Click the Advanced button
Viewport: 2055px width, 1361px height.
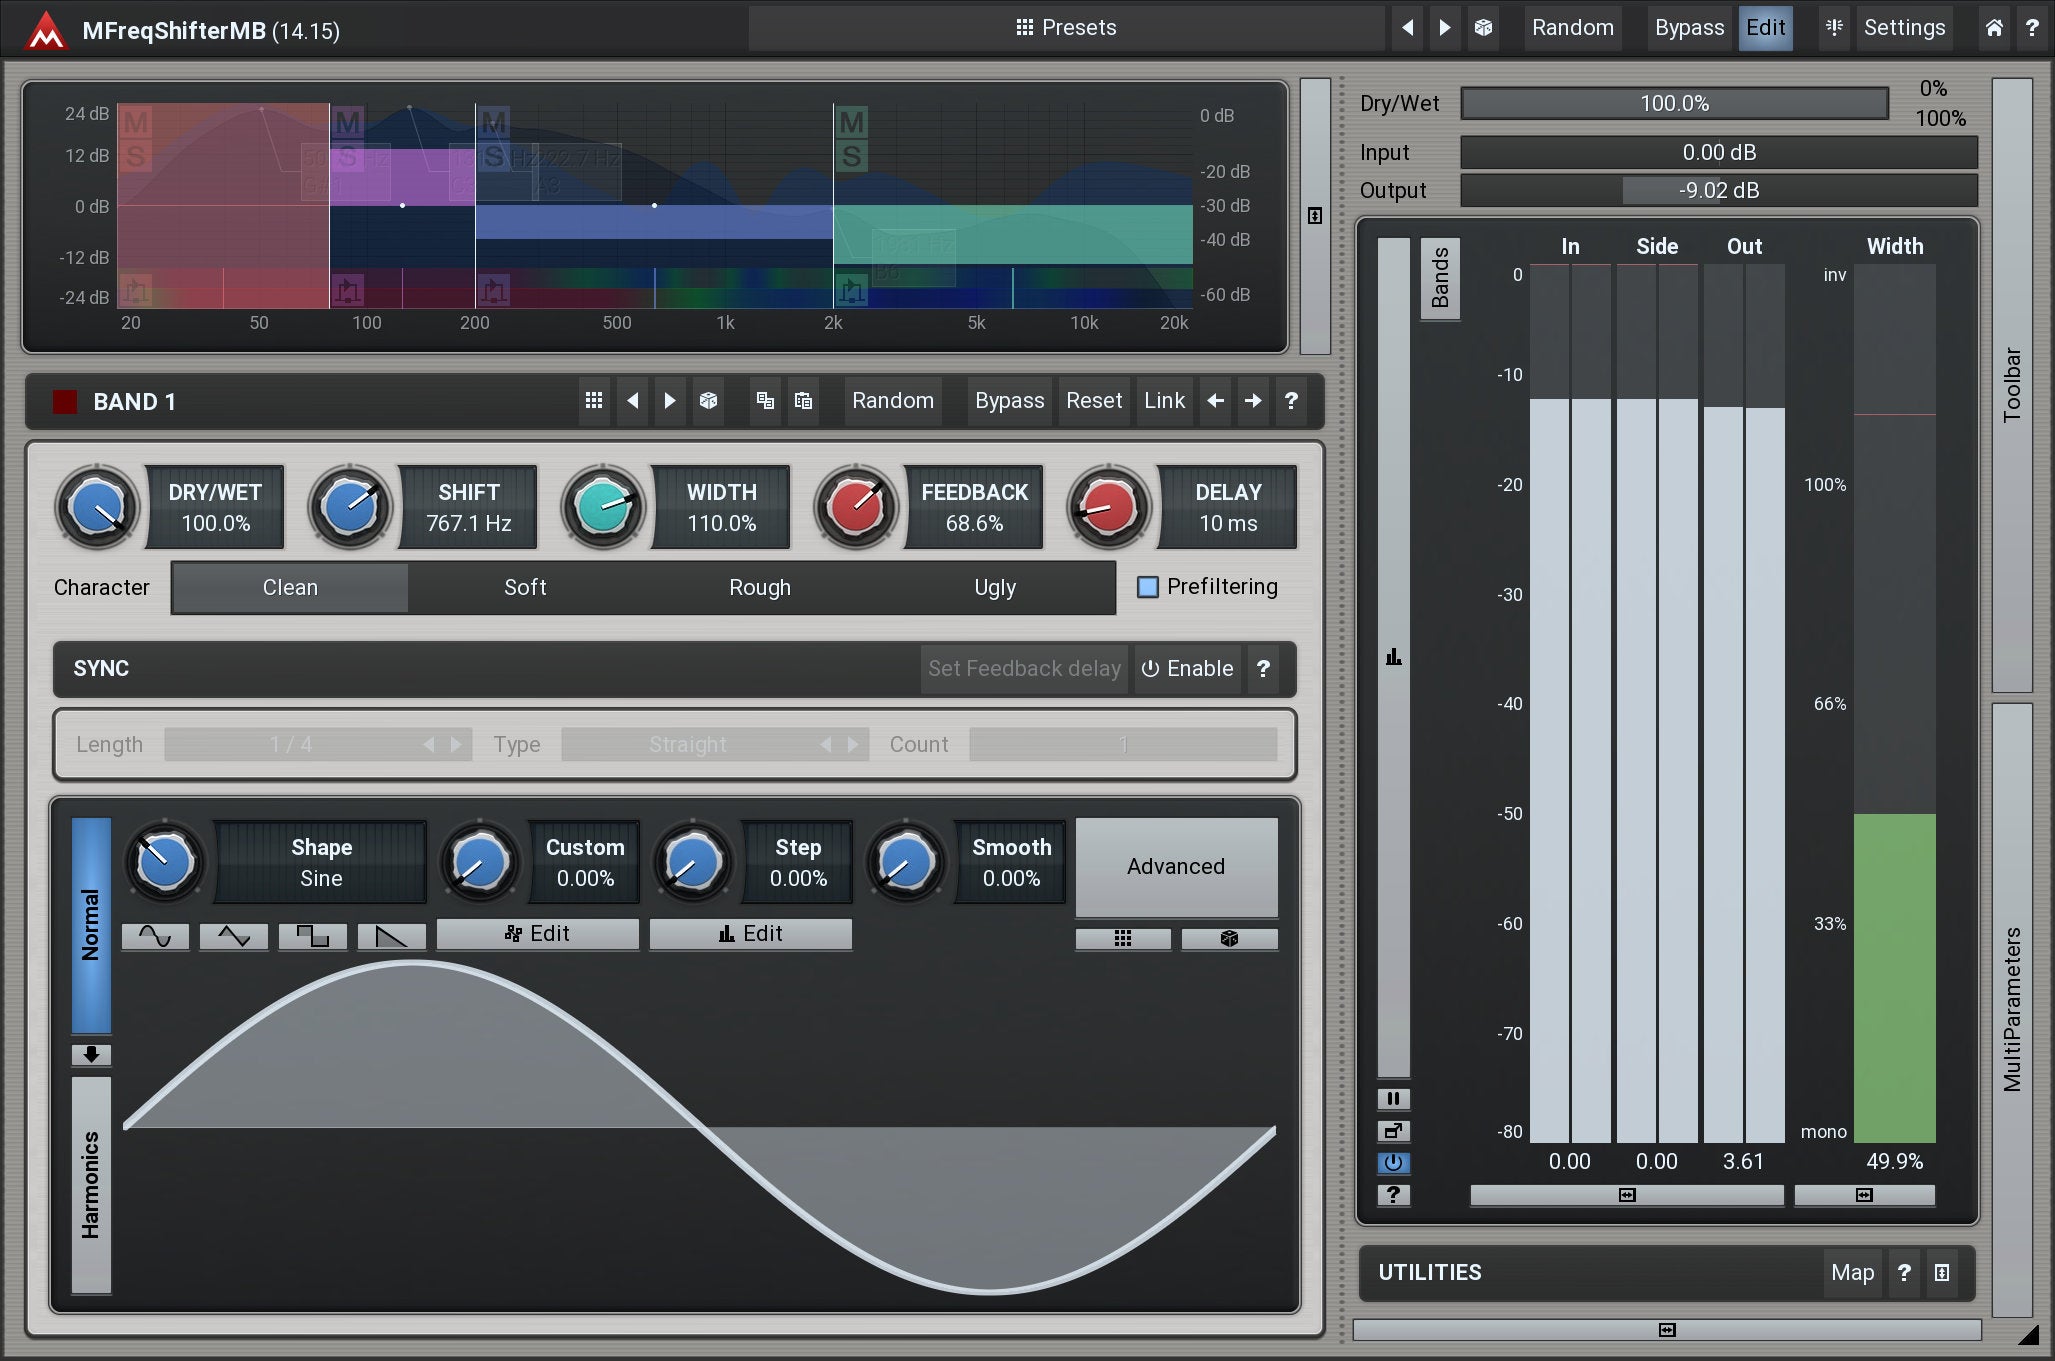1175,867
